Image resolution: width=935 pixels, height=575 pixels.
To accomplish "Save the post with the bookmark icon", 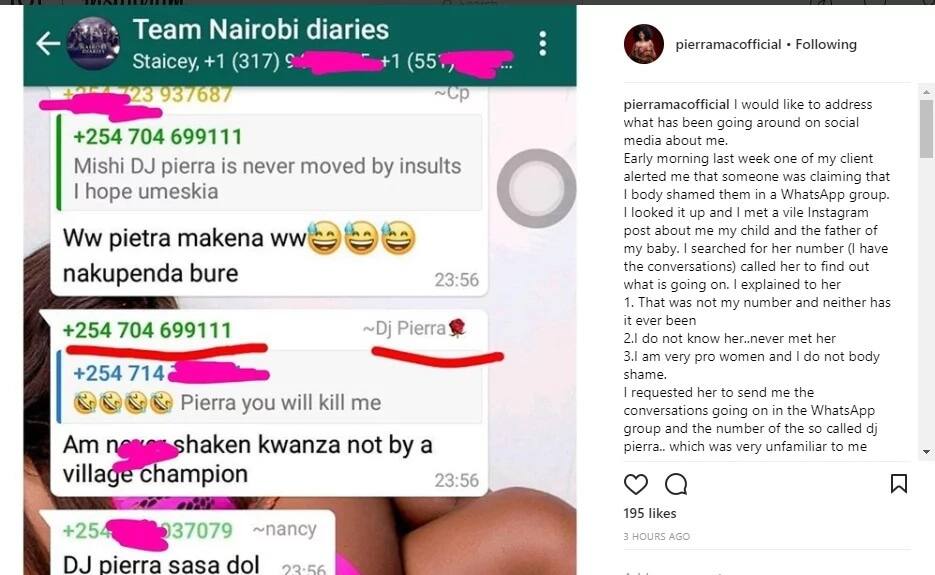I will tap(899, 484).
